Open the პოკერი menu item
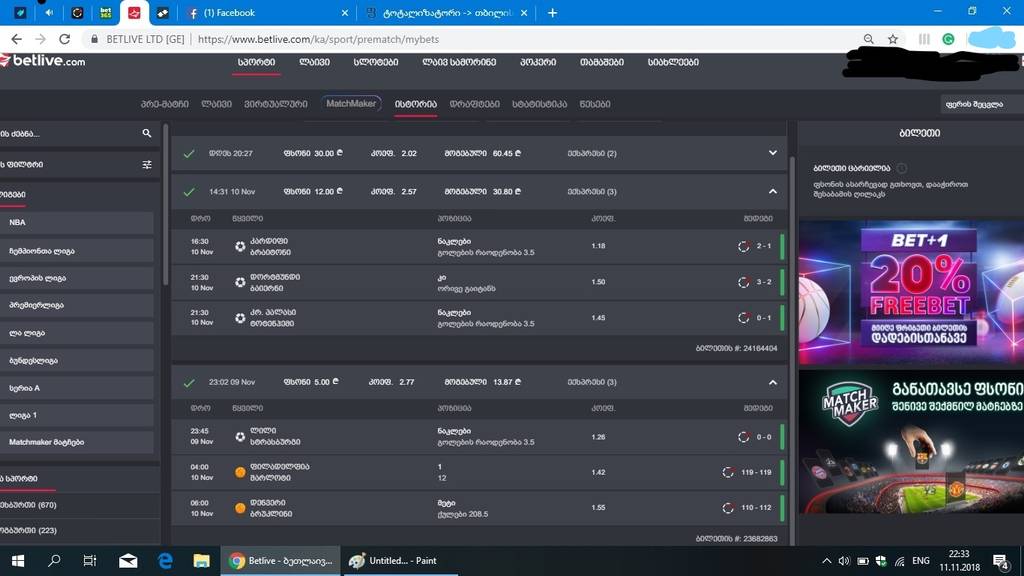This screenshot has width=1024, height=576. pos(538,62)
